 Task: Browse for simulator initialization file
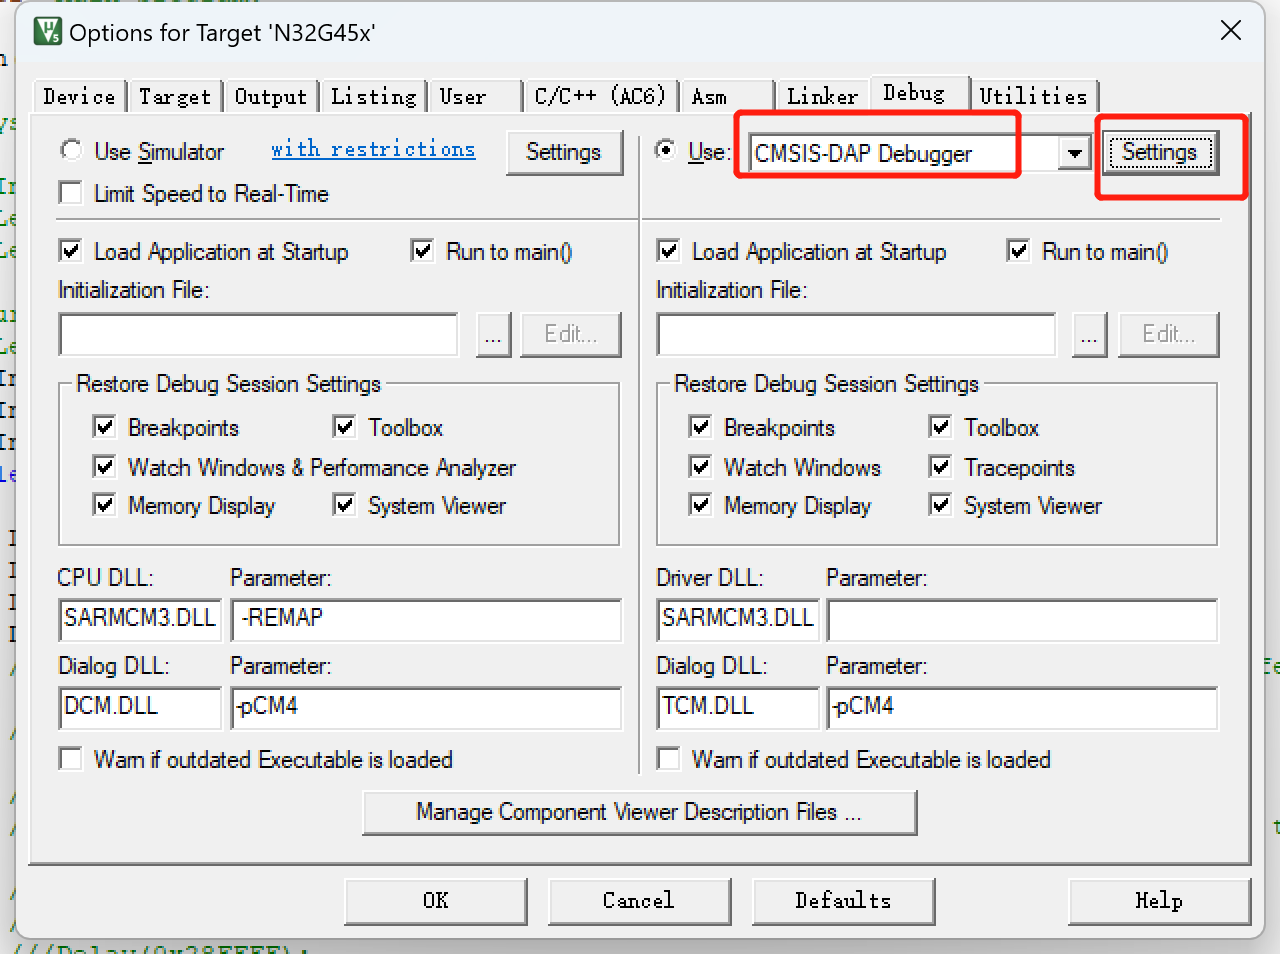(493, 334)
